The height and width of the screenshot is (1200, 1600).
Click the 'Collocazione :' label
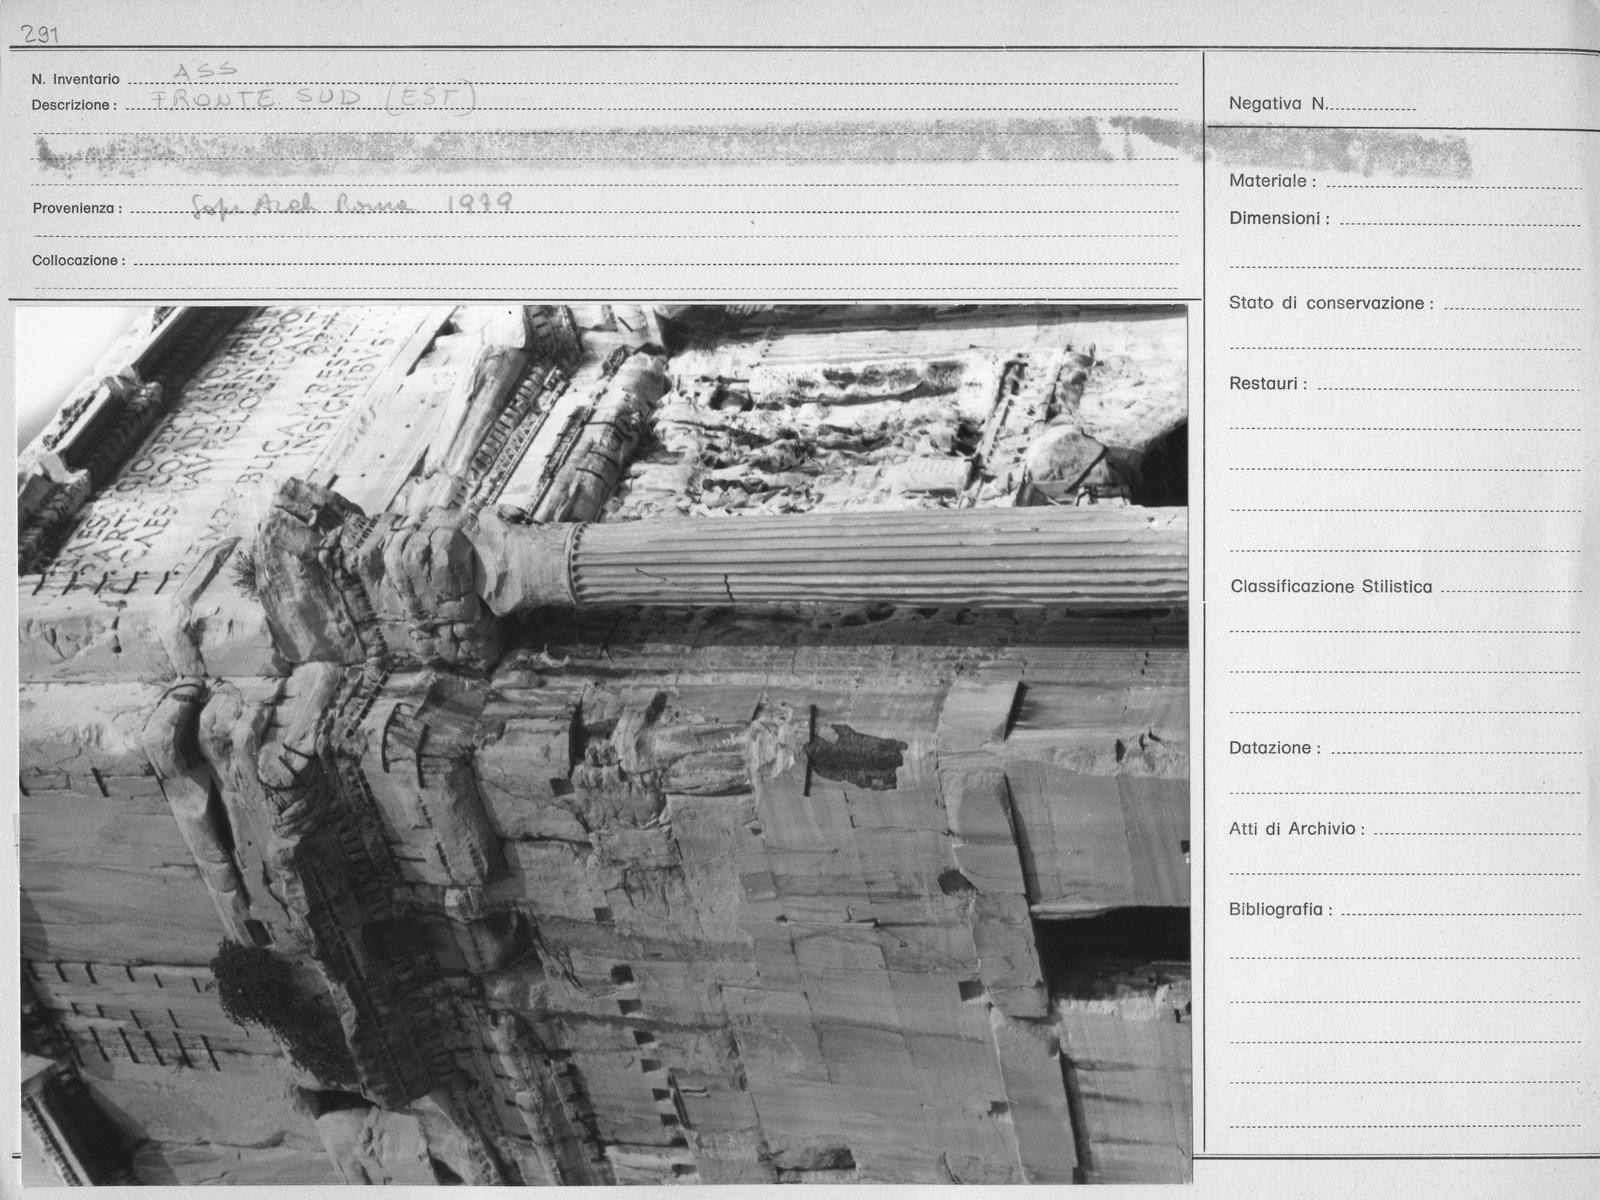pyautogui.click(x=79, y=261)
